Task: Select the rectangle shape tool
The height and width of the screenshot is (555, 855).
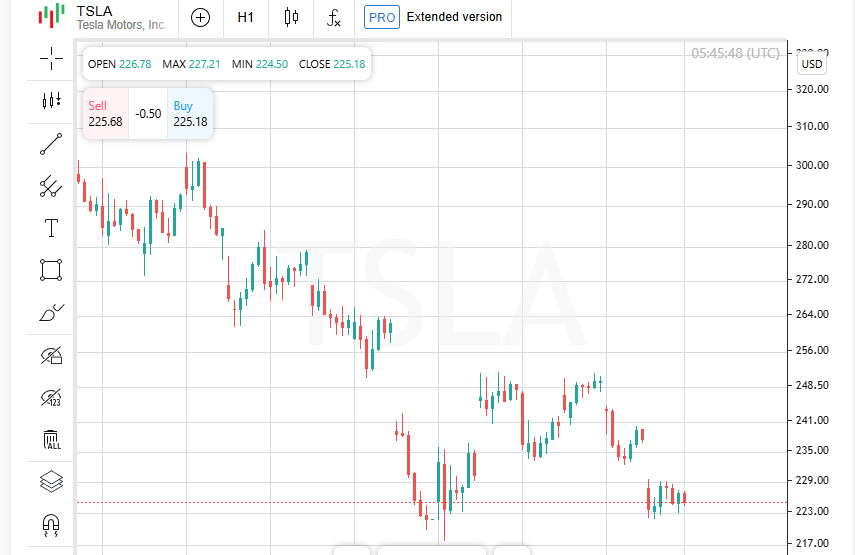Action: pyautogui.click(x=51, y=270)
